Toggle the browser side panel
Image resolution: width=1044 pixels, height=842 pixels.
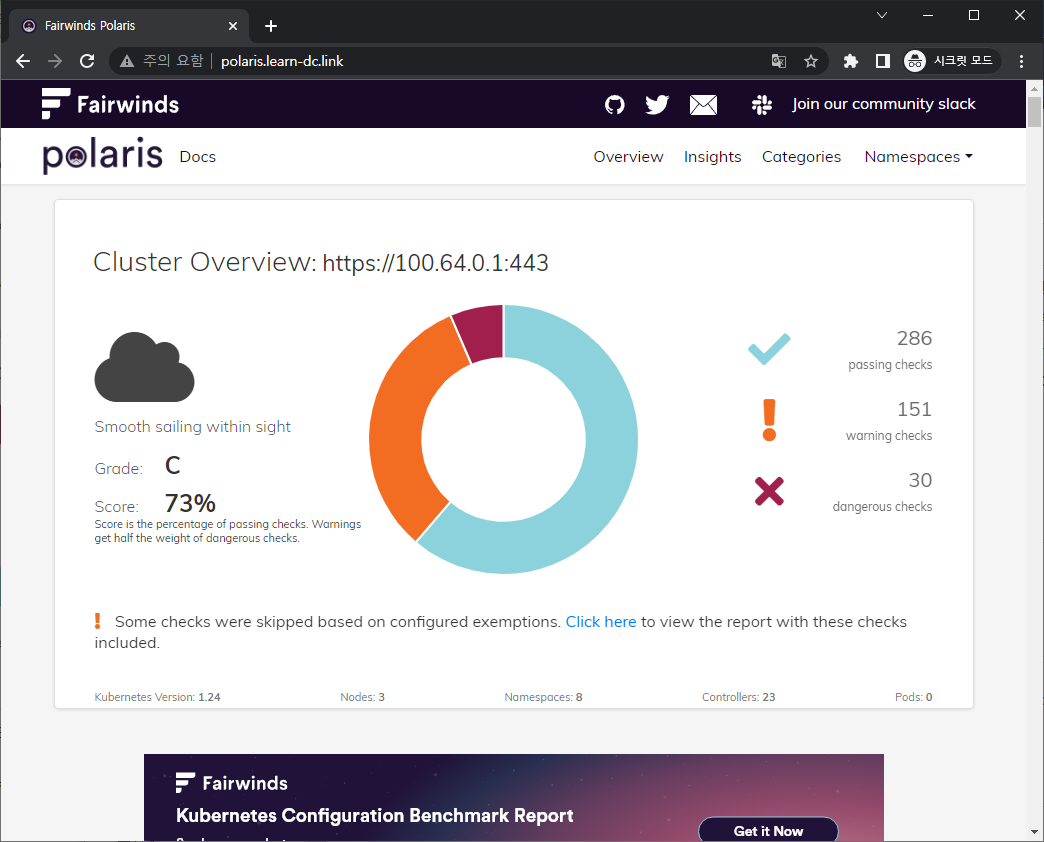coord(882,61)
